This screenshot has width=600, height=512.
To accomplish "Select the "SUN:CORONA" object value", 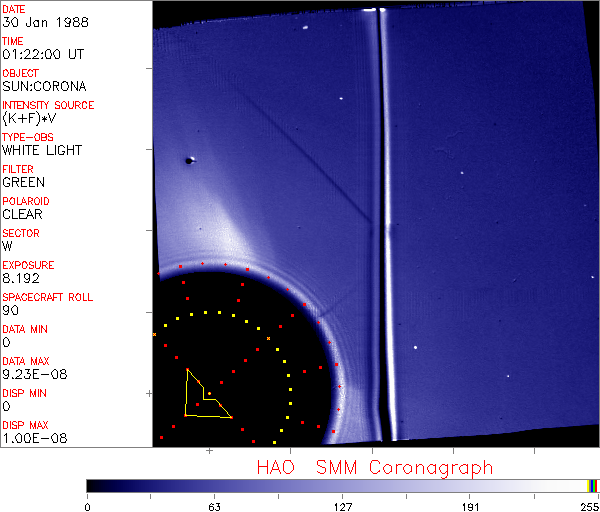I will point(40,87).
